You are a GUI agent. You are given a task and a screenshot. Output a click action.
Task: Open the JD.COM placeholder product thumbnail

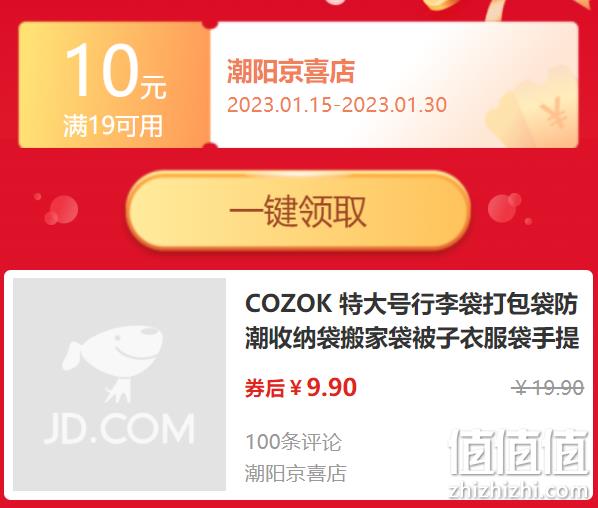(119, 384)
